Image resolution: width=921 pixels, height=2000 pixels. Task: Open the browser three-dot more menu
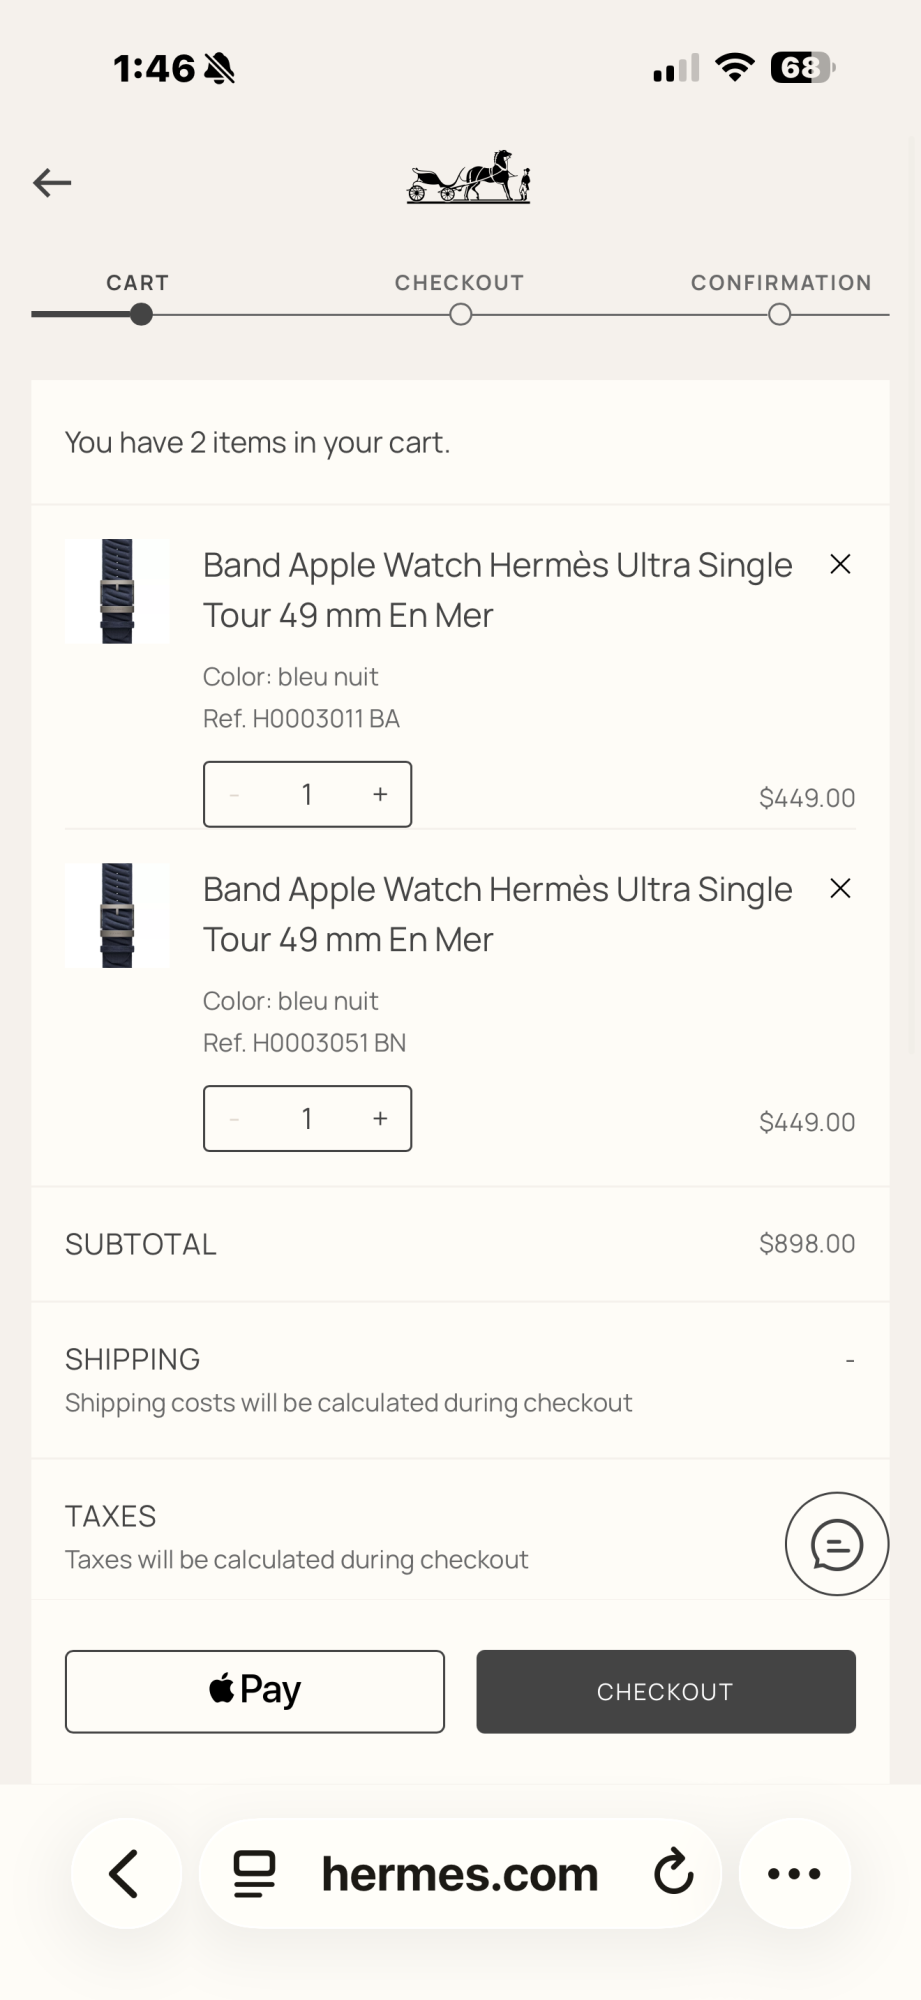click(x=794, y=1873)
